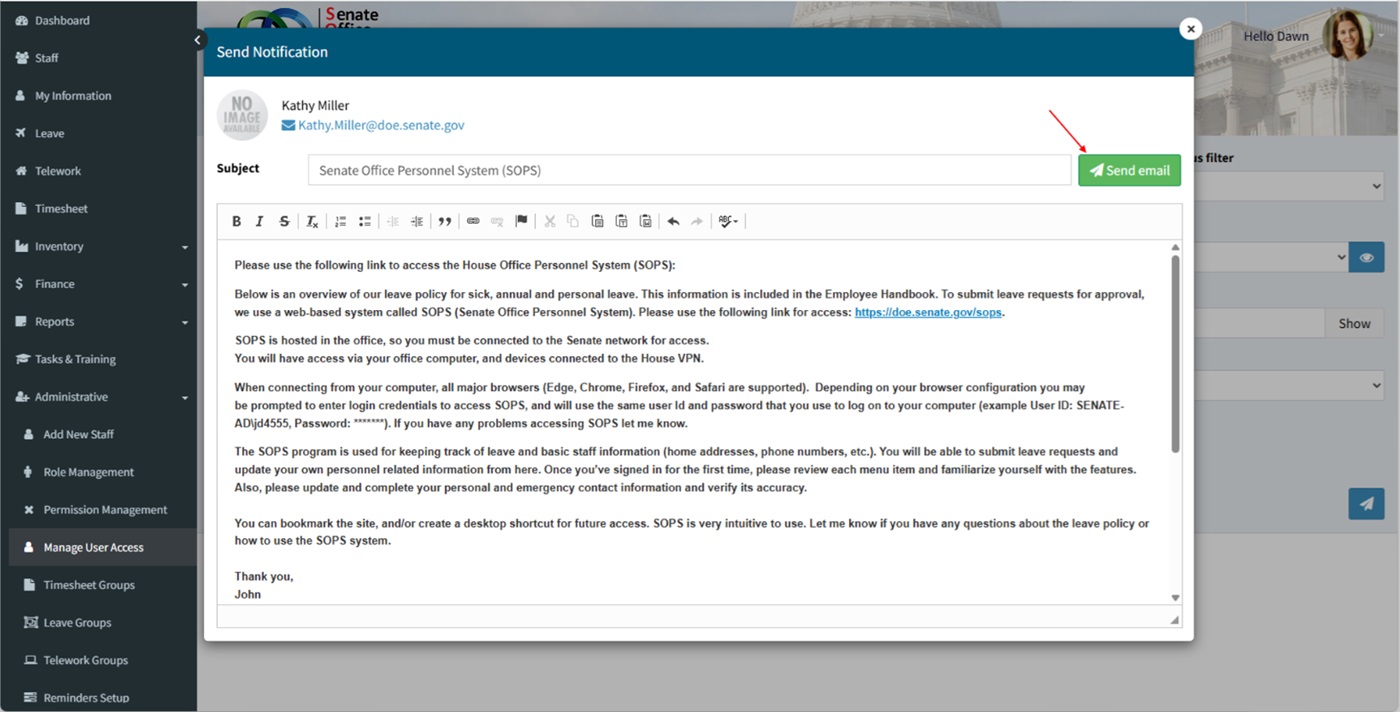Insert a bulleted list

pos(365,221)
